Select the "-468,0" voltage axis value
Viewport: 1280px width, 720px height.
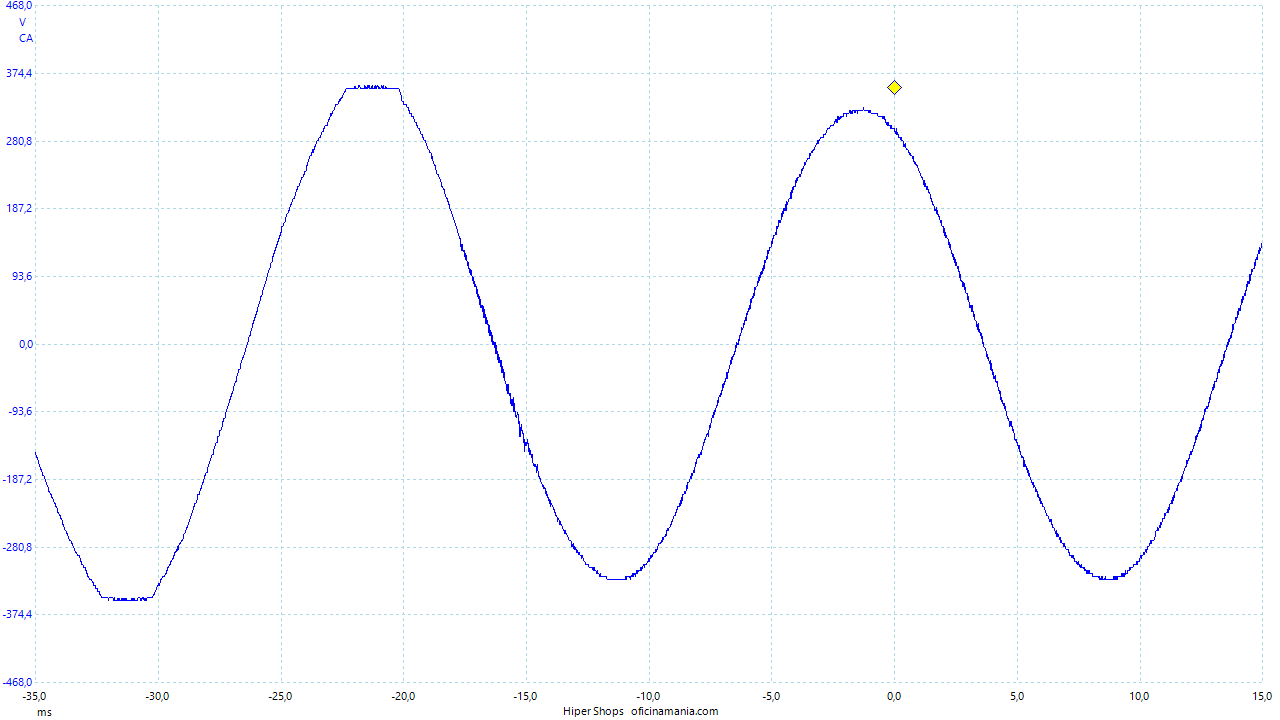[18, 682]
